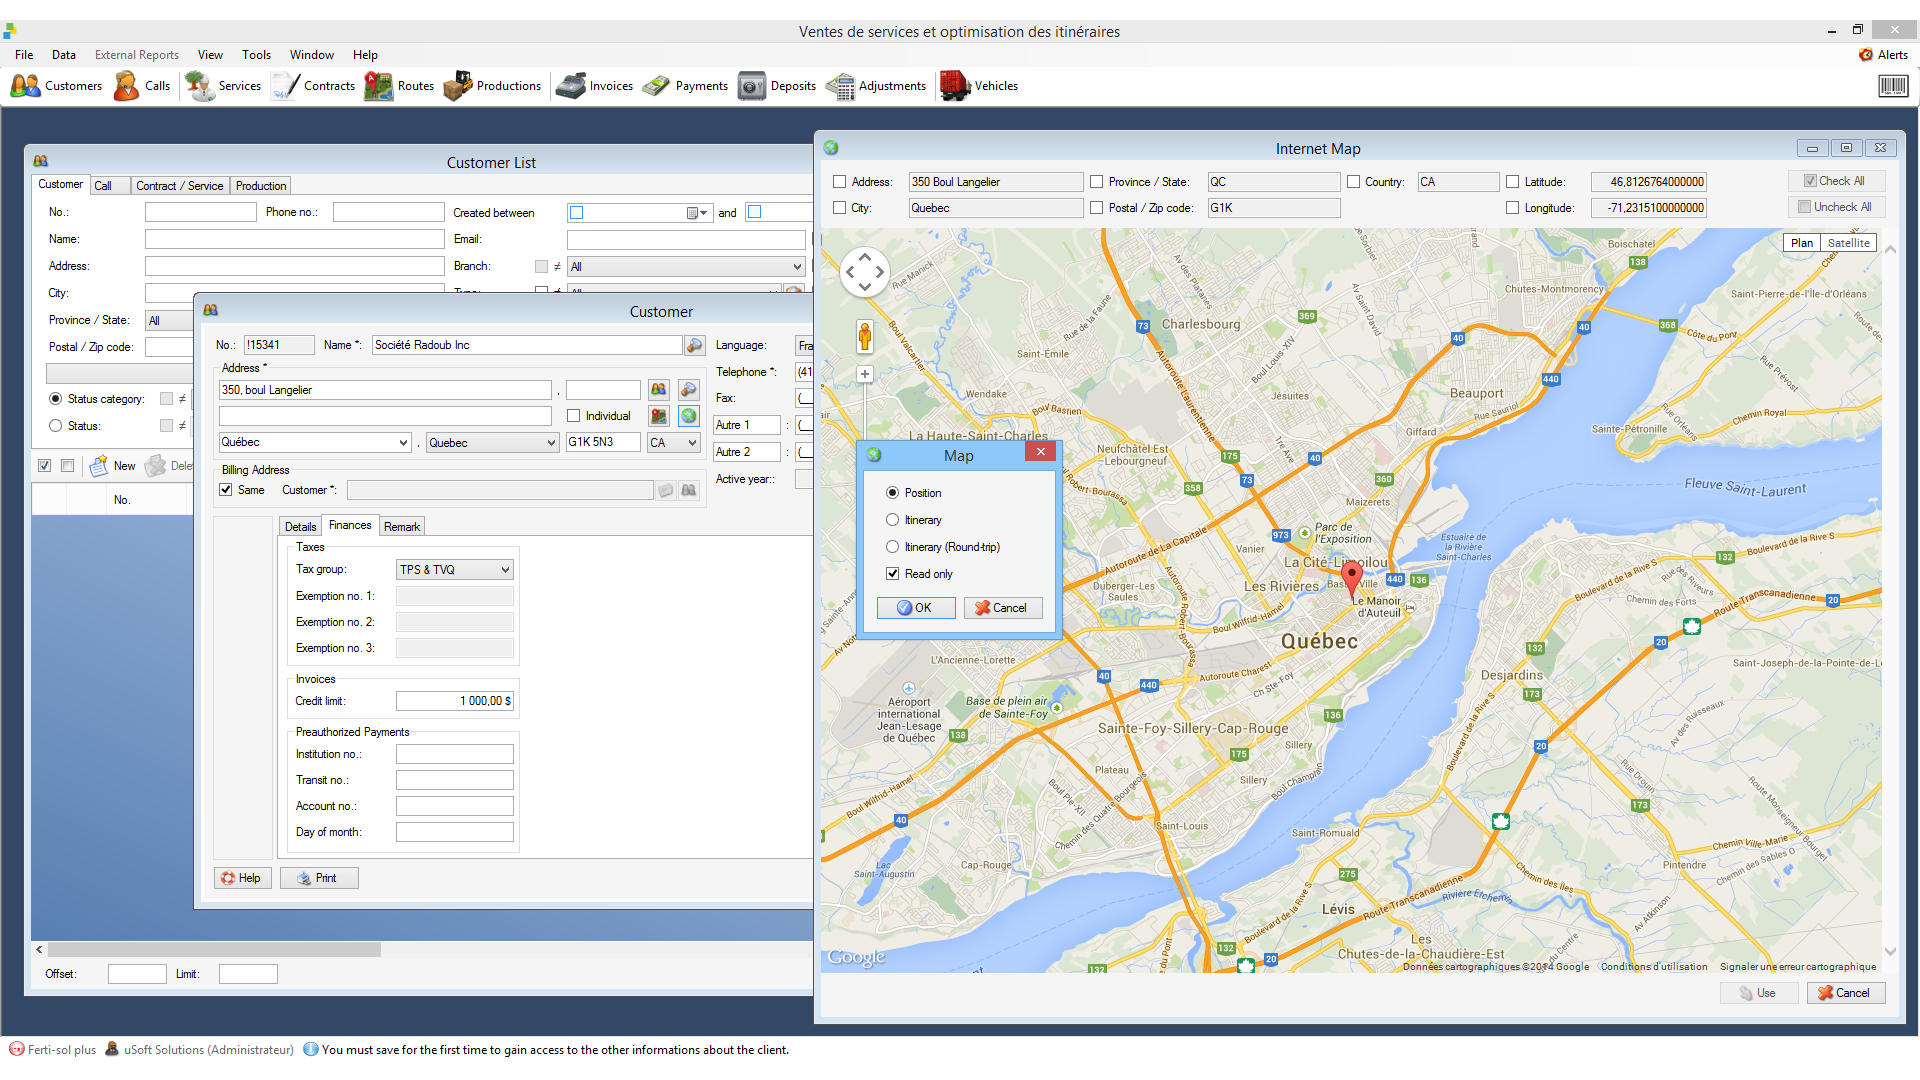Select the Position radio button
1920x1080 pixels.
click(x=893, y=493)
